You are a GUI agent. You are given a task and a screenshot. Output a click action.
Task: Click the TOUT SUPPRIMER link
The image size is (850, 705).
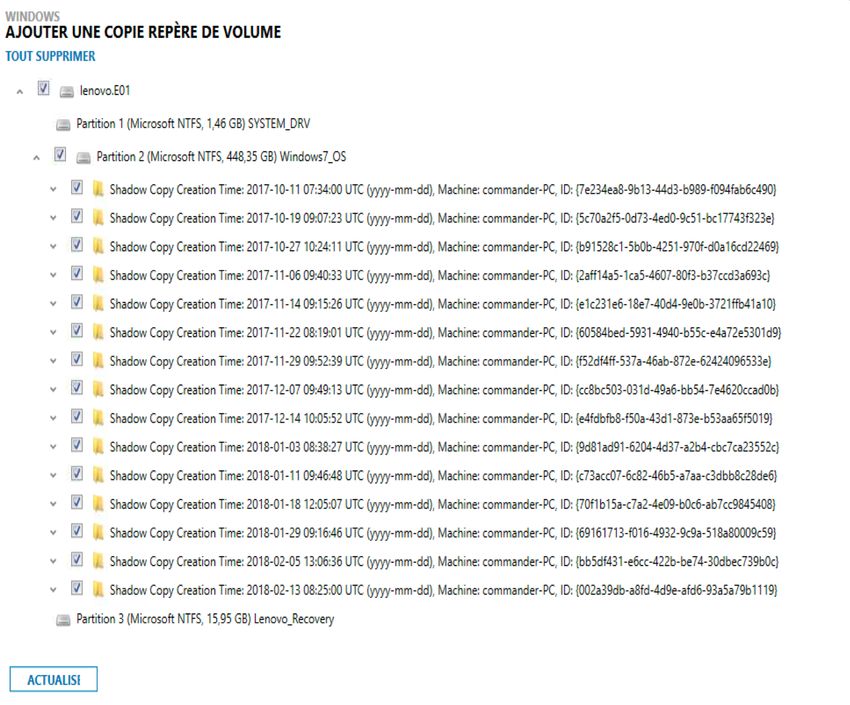pos(50,56)
